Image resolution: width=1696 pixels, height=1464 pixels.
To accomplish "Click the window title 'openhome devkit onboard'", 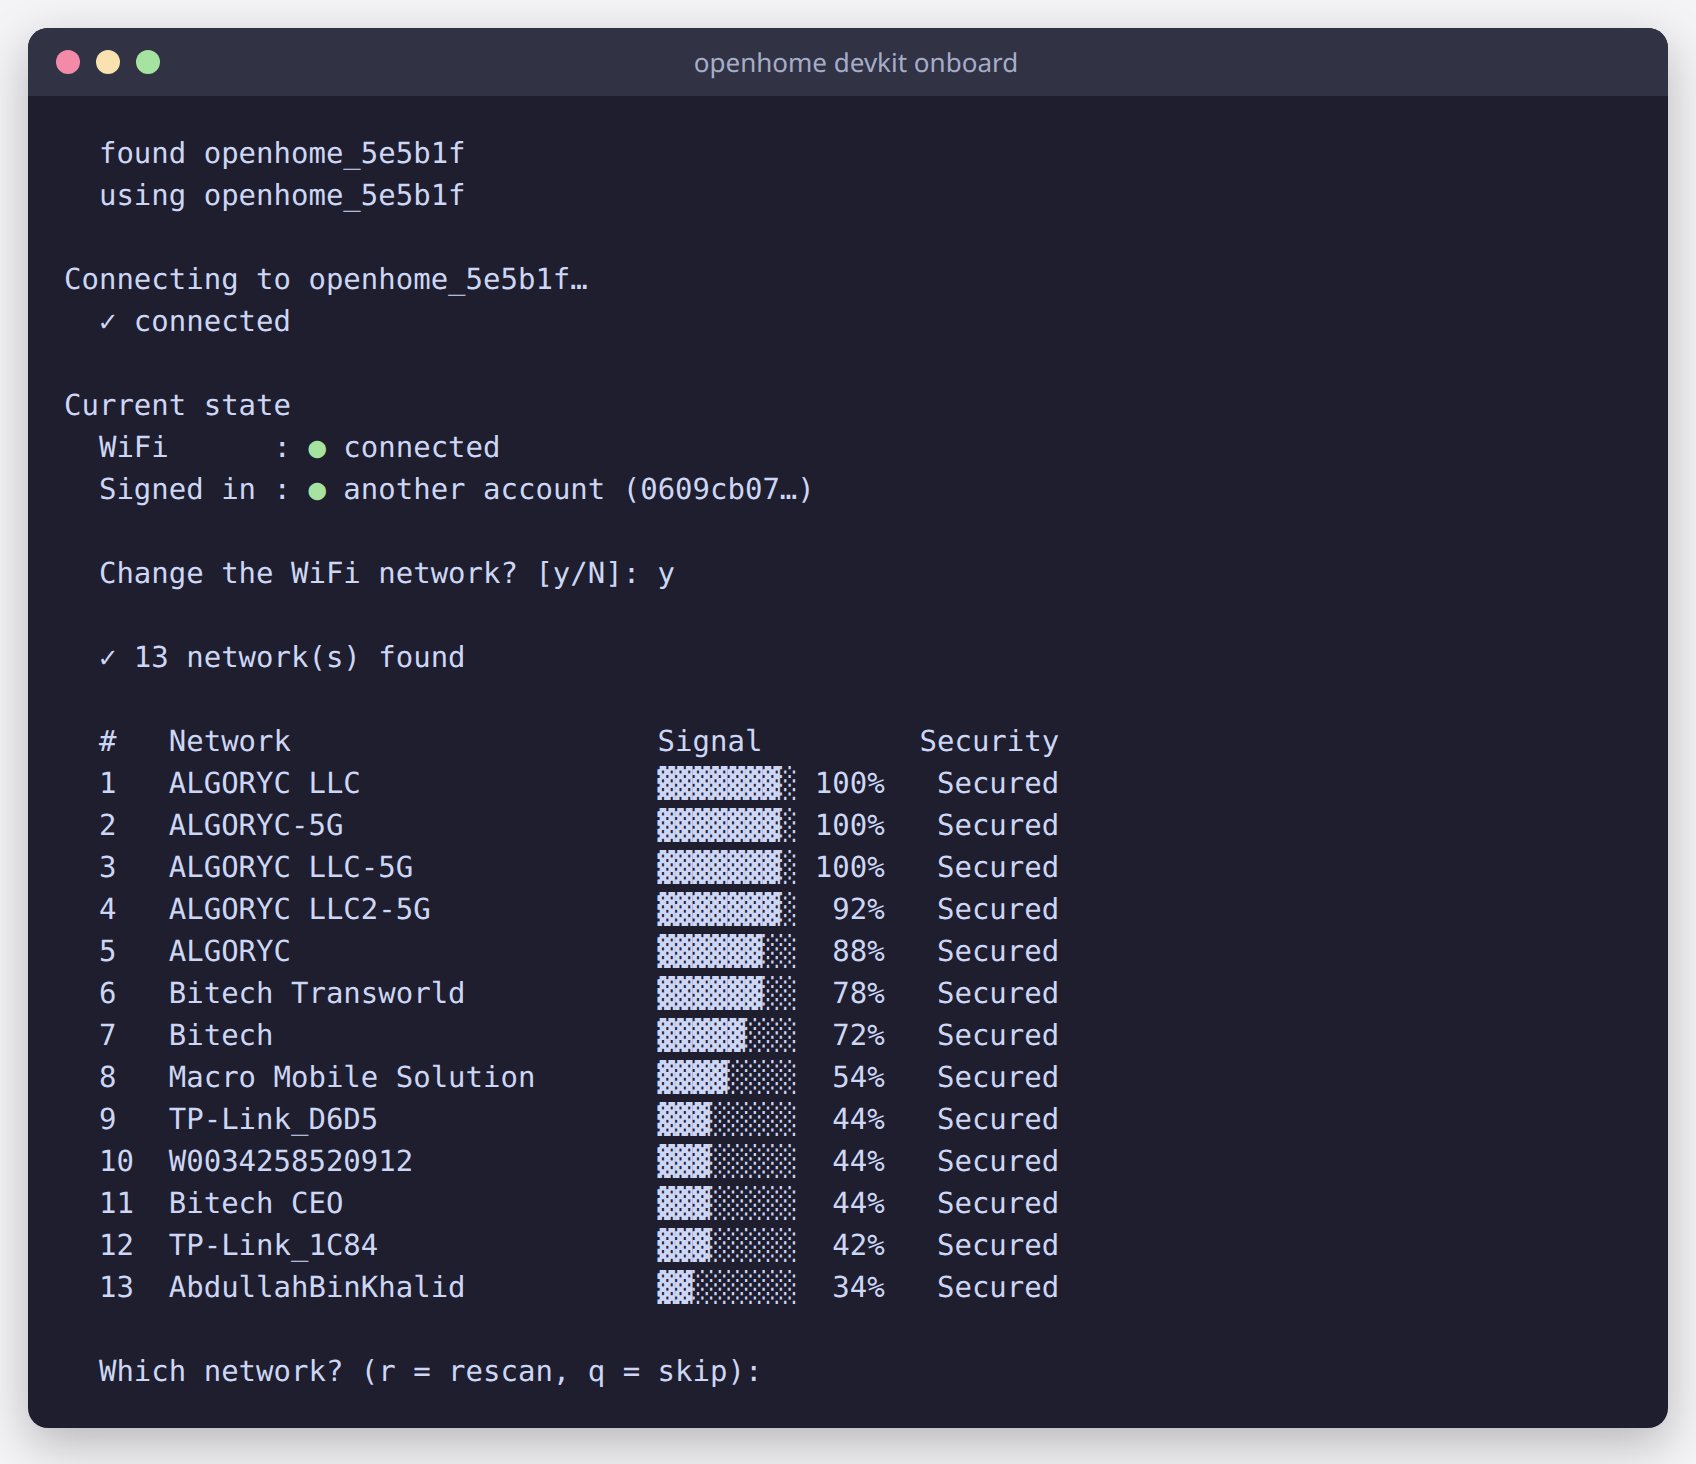I will [x=855, y=63].
